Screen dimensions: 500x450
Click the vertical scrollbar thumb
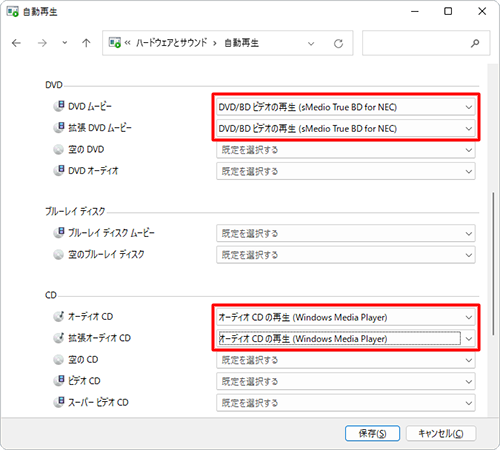tap(493, 263)
